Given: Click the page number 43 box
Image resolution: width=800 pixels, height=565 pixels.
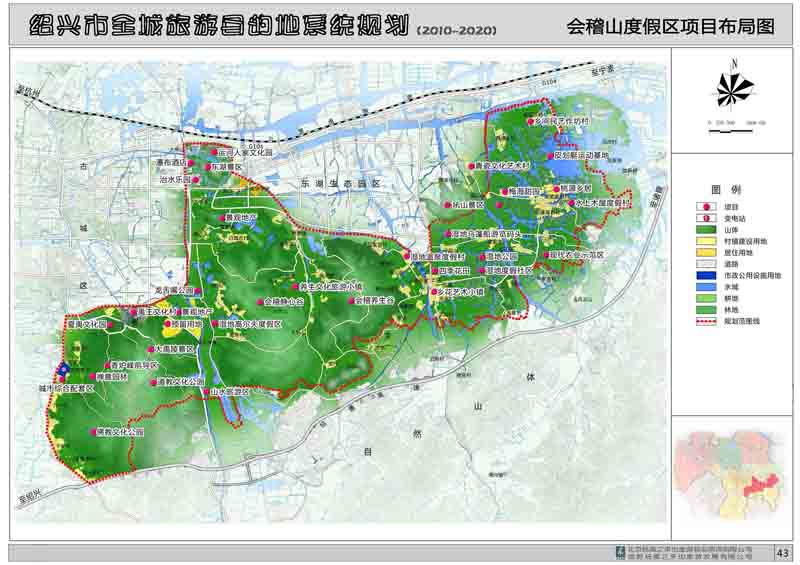Looking at the screenshot, I should point(781,552).
